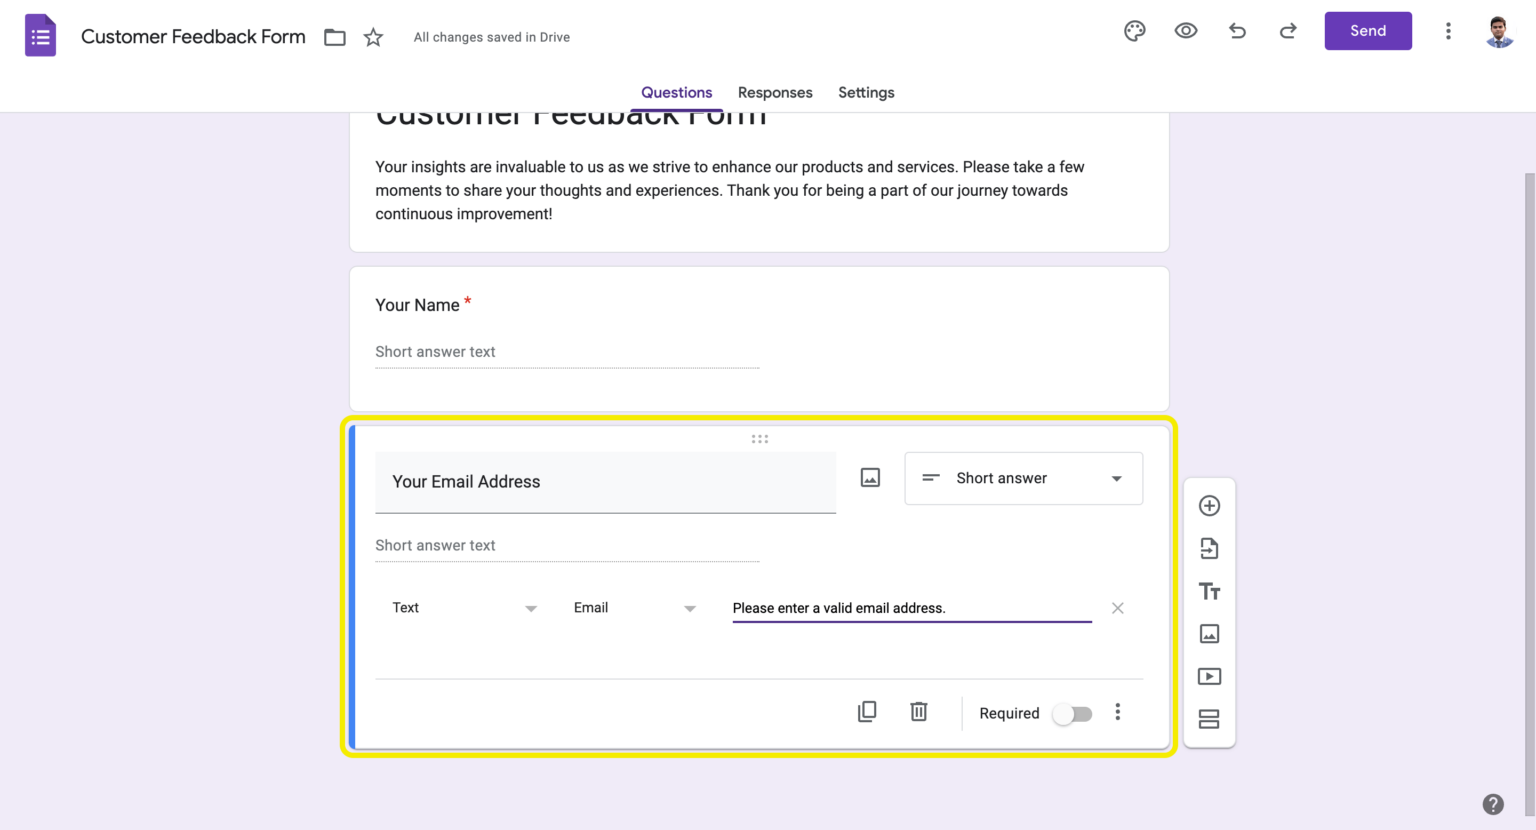Import questions from another form
This screenshot has width=1536, height=830.
[x=1209, y=548]
